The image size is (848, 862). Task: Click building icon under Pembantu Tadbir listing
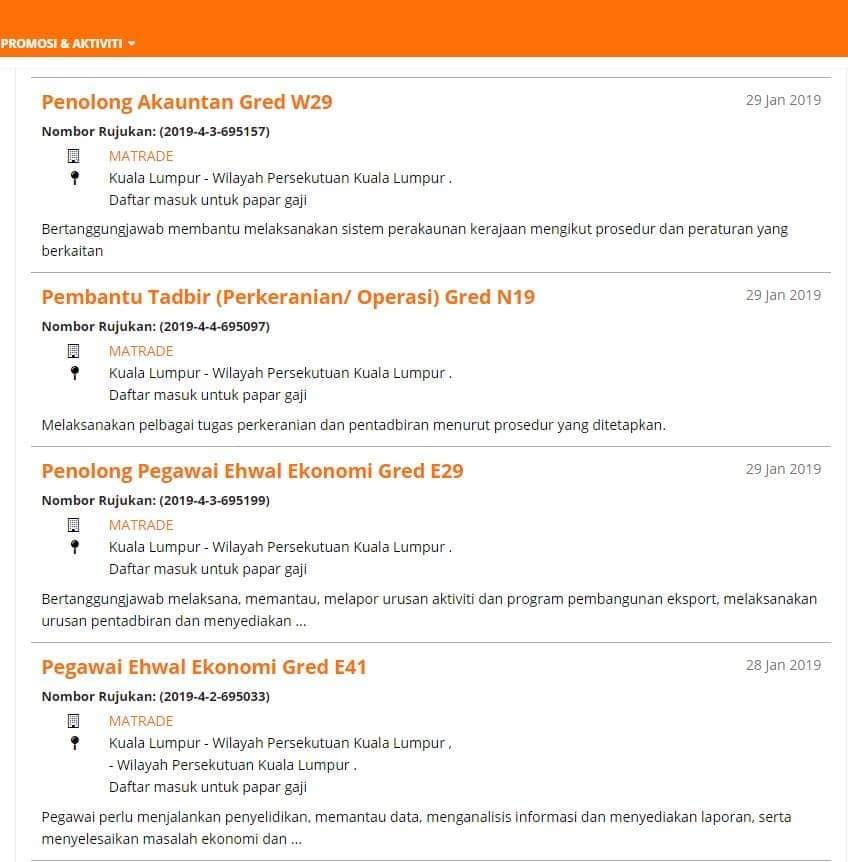(73, 351)
